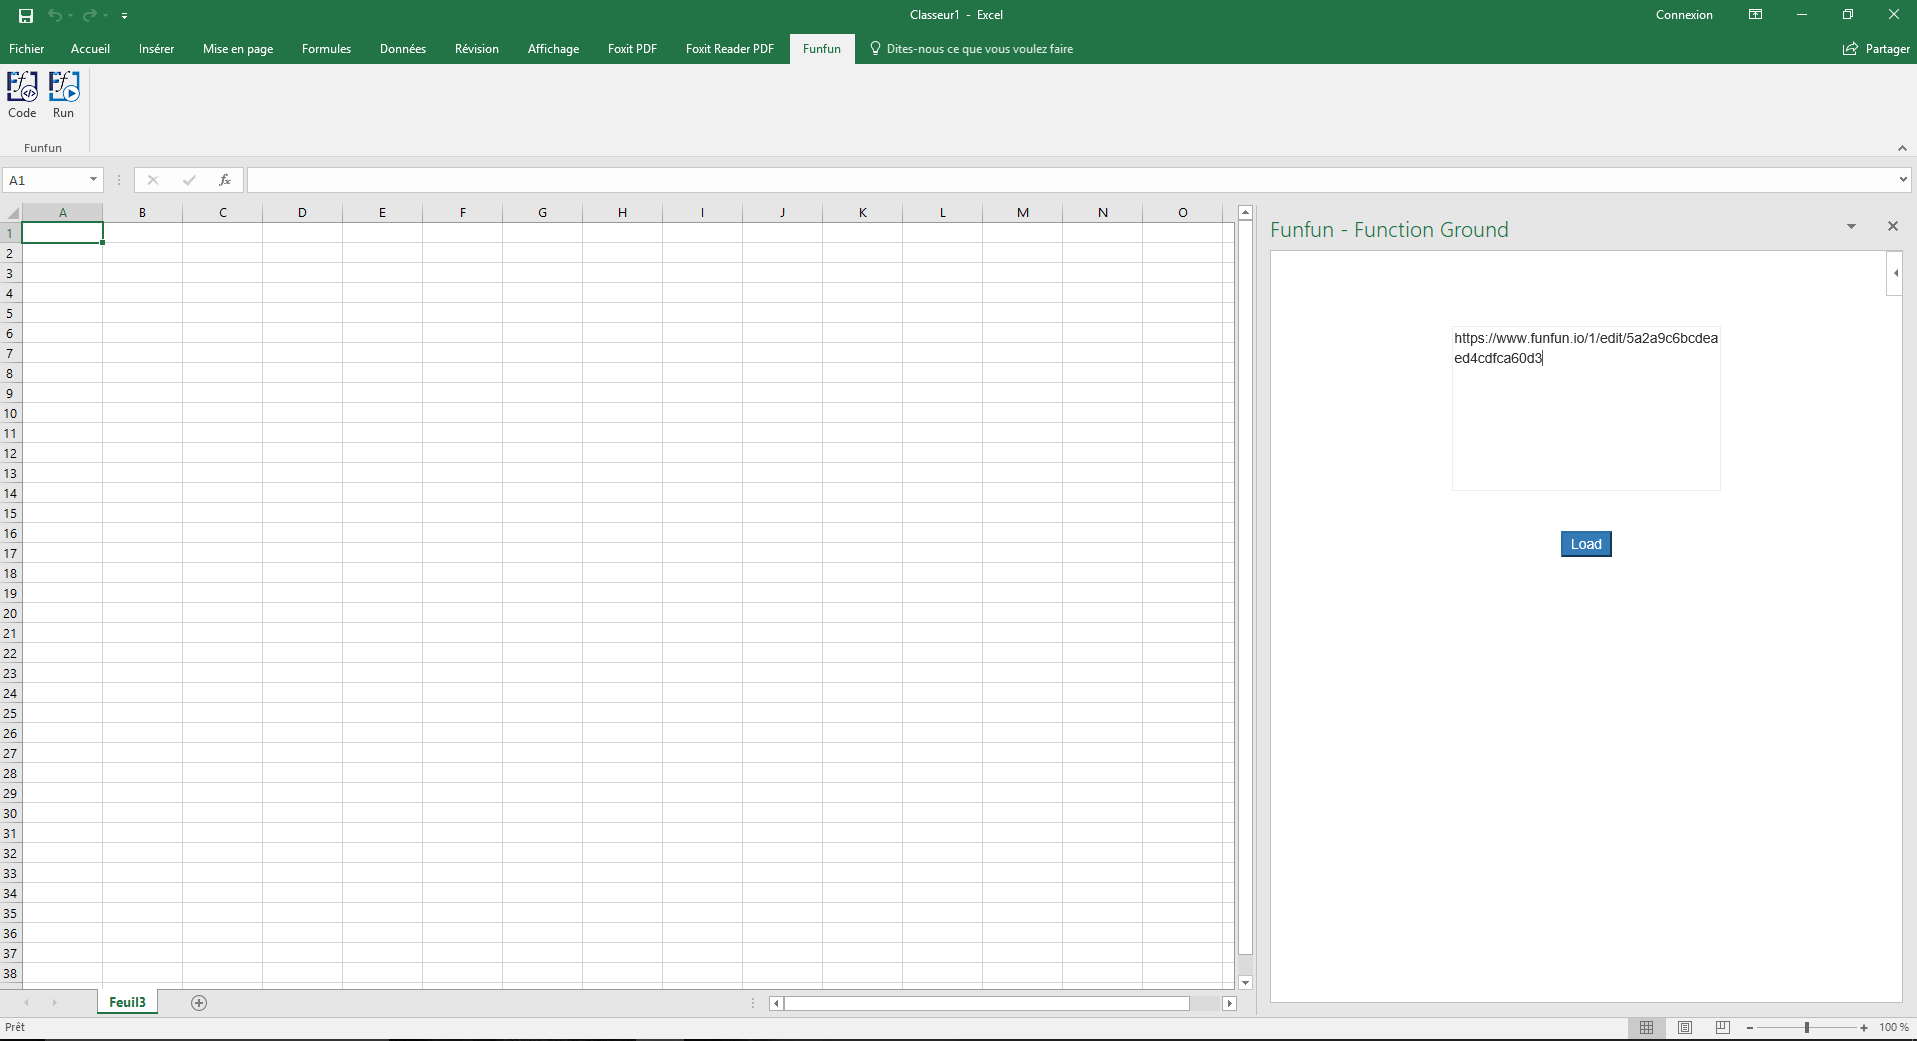
Task: Open zoom dialog via 100 % label
Action: pyautogui.click(x=1894, y=1028)
